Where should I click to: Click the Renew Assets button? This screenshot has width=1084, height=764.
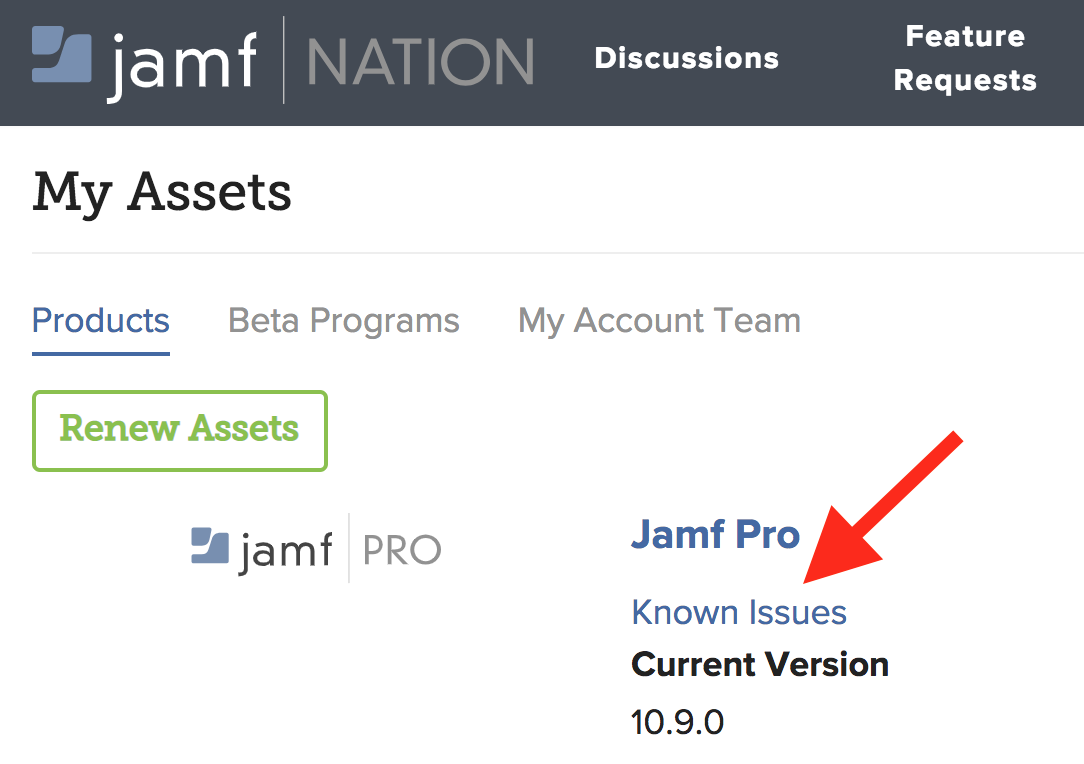[179, 430]
